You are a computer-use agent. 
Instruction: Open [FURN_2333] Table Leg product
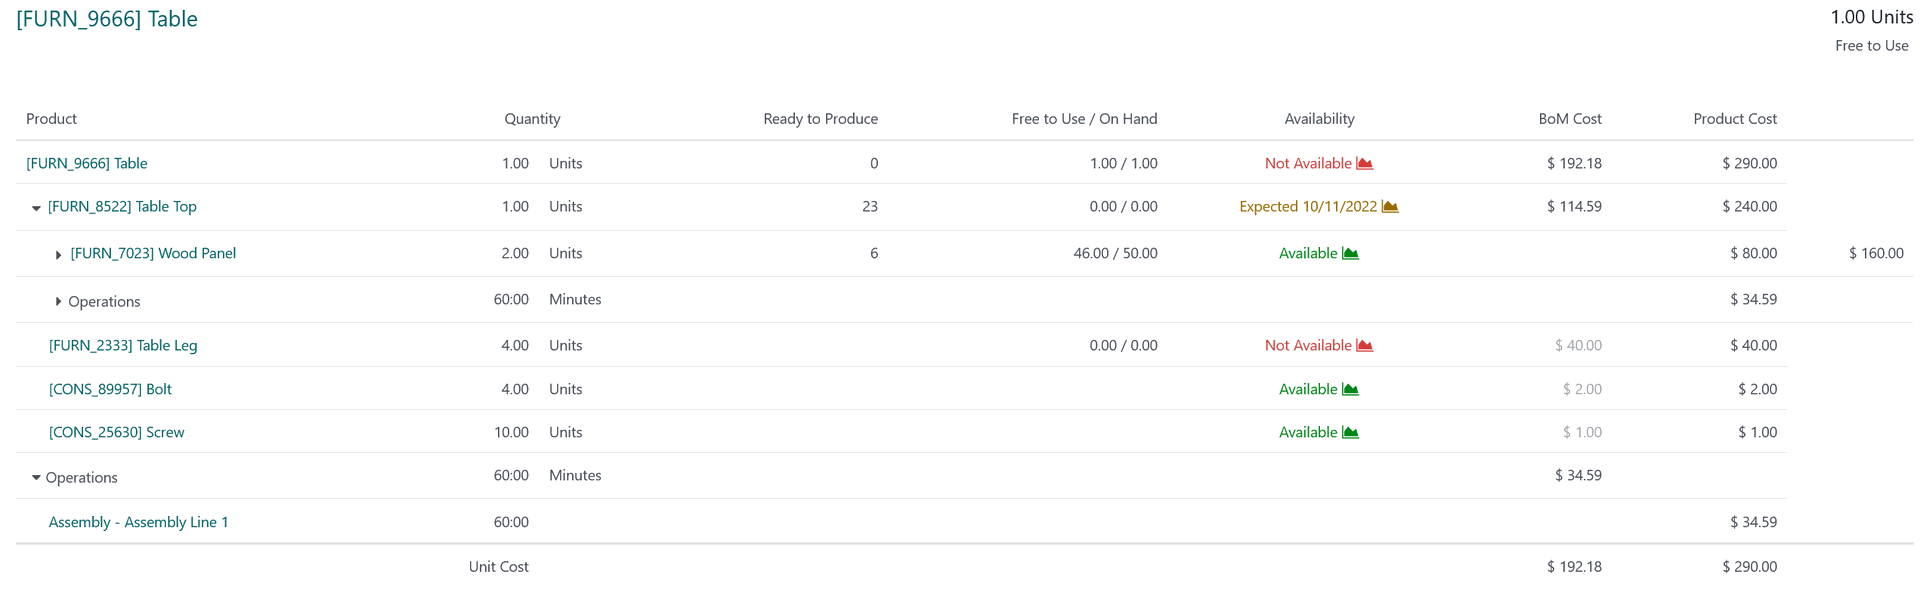click(123, 346)
